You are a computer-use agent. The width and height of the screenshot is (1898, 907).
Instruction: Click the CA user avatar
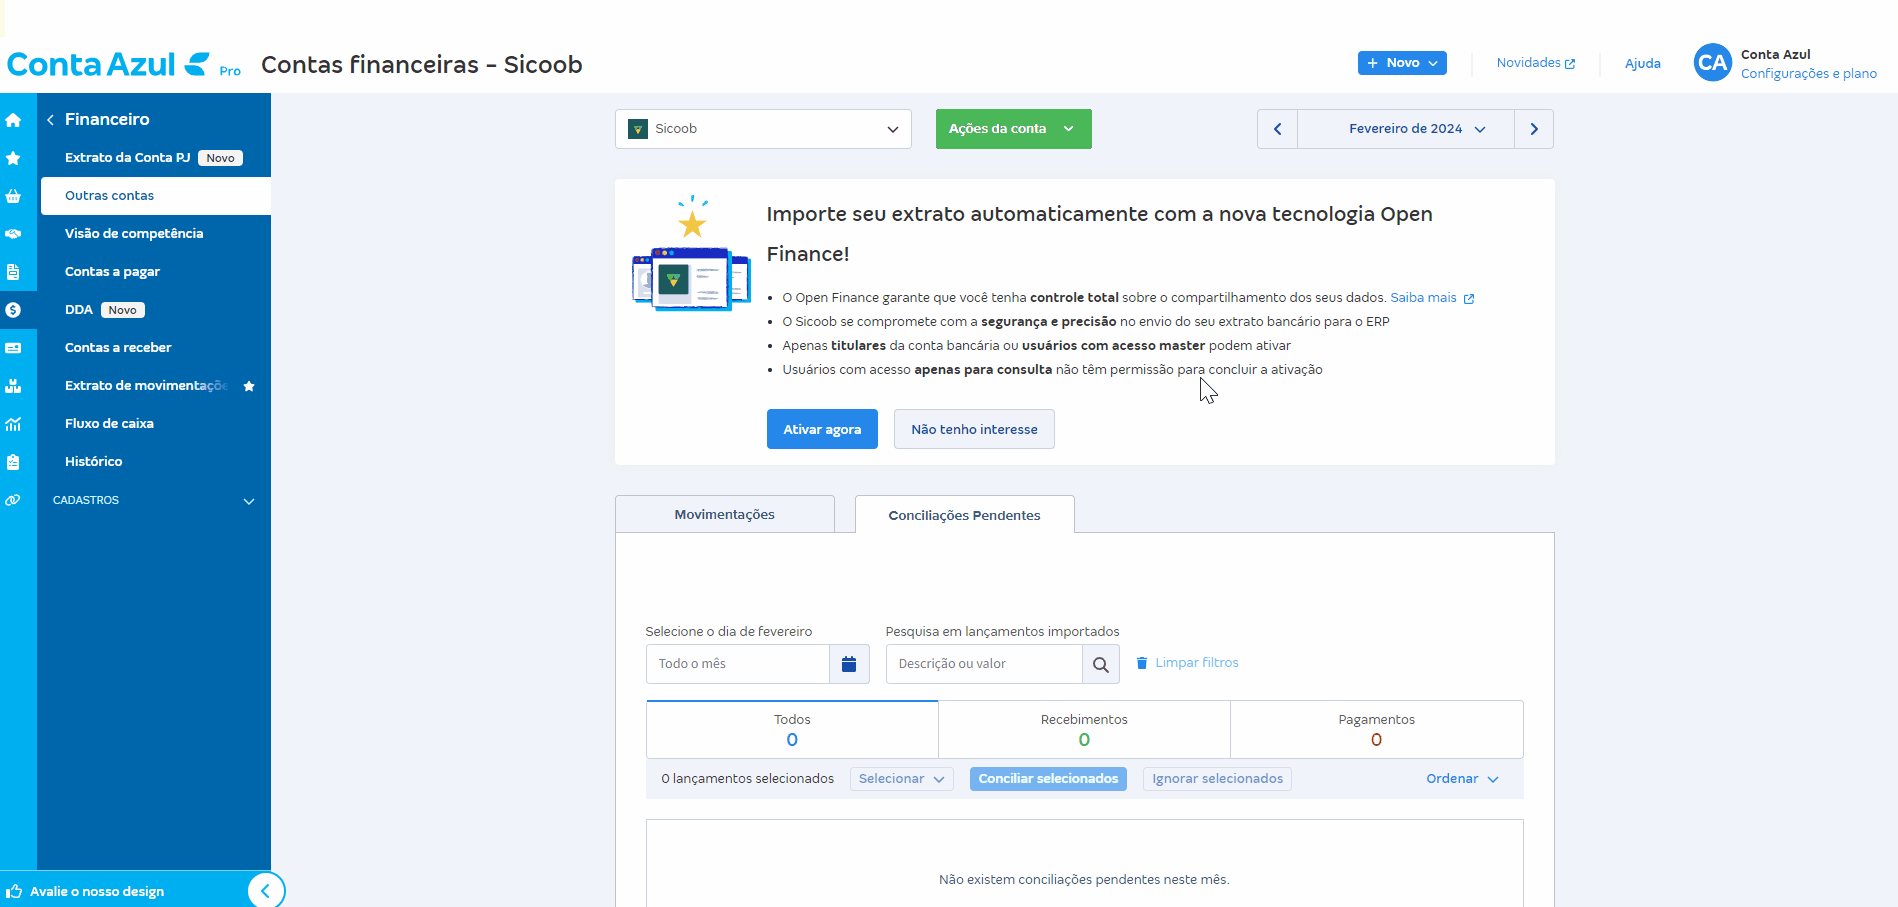coord(1712,63)
